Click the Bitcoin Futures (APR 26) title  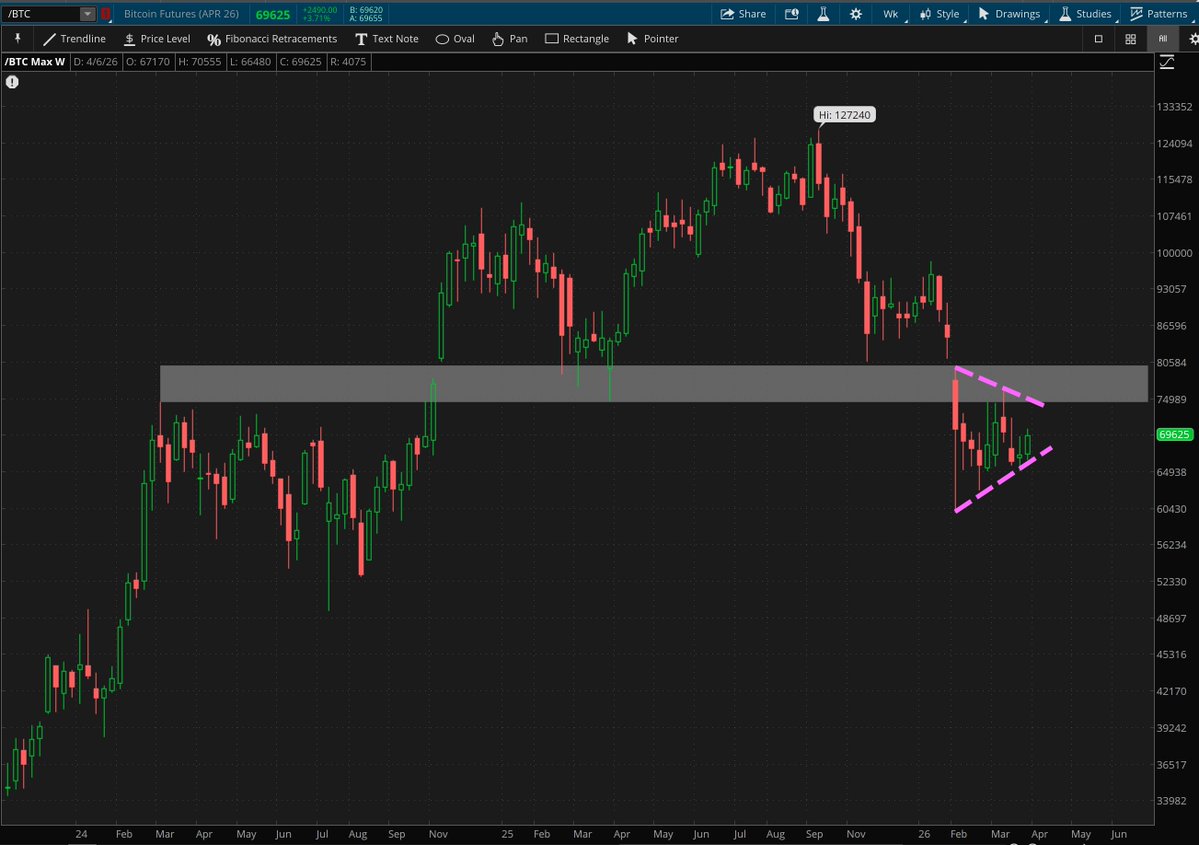click(181, 14)
